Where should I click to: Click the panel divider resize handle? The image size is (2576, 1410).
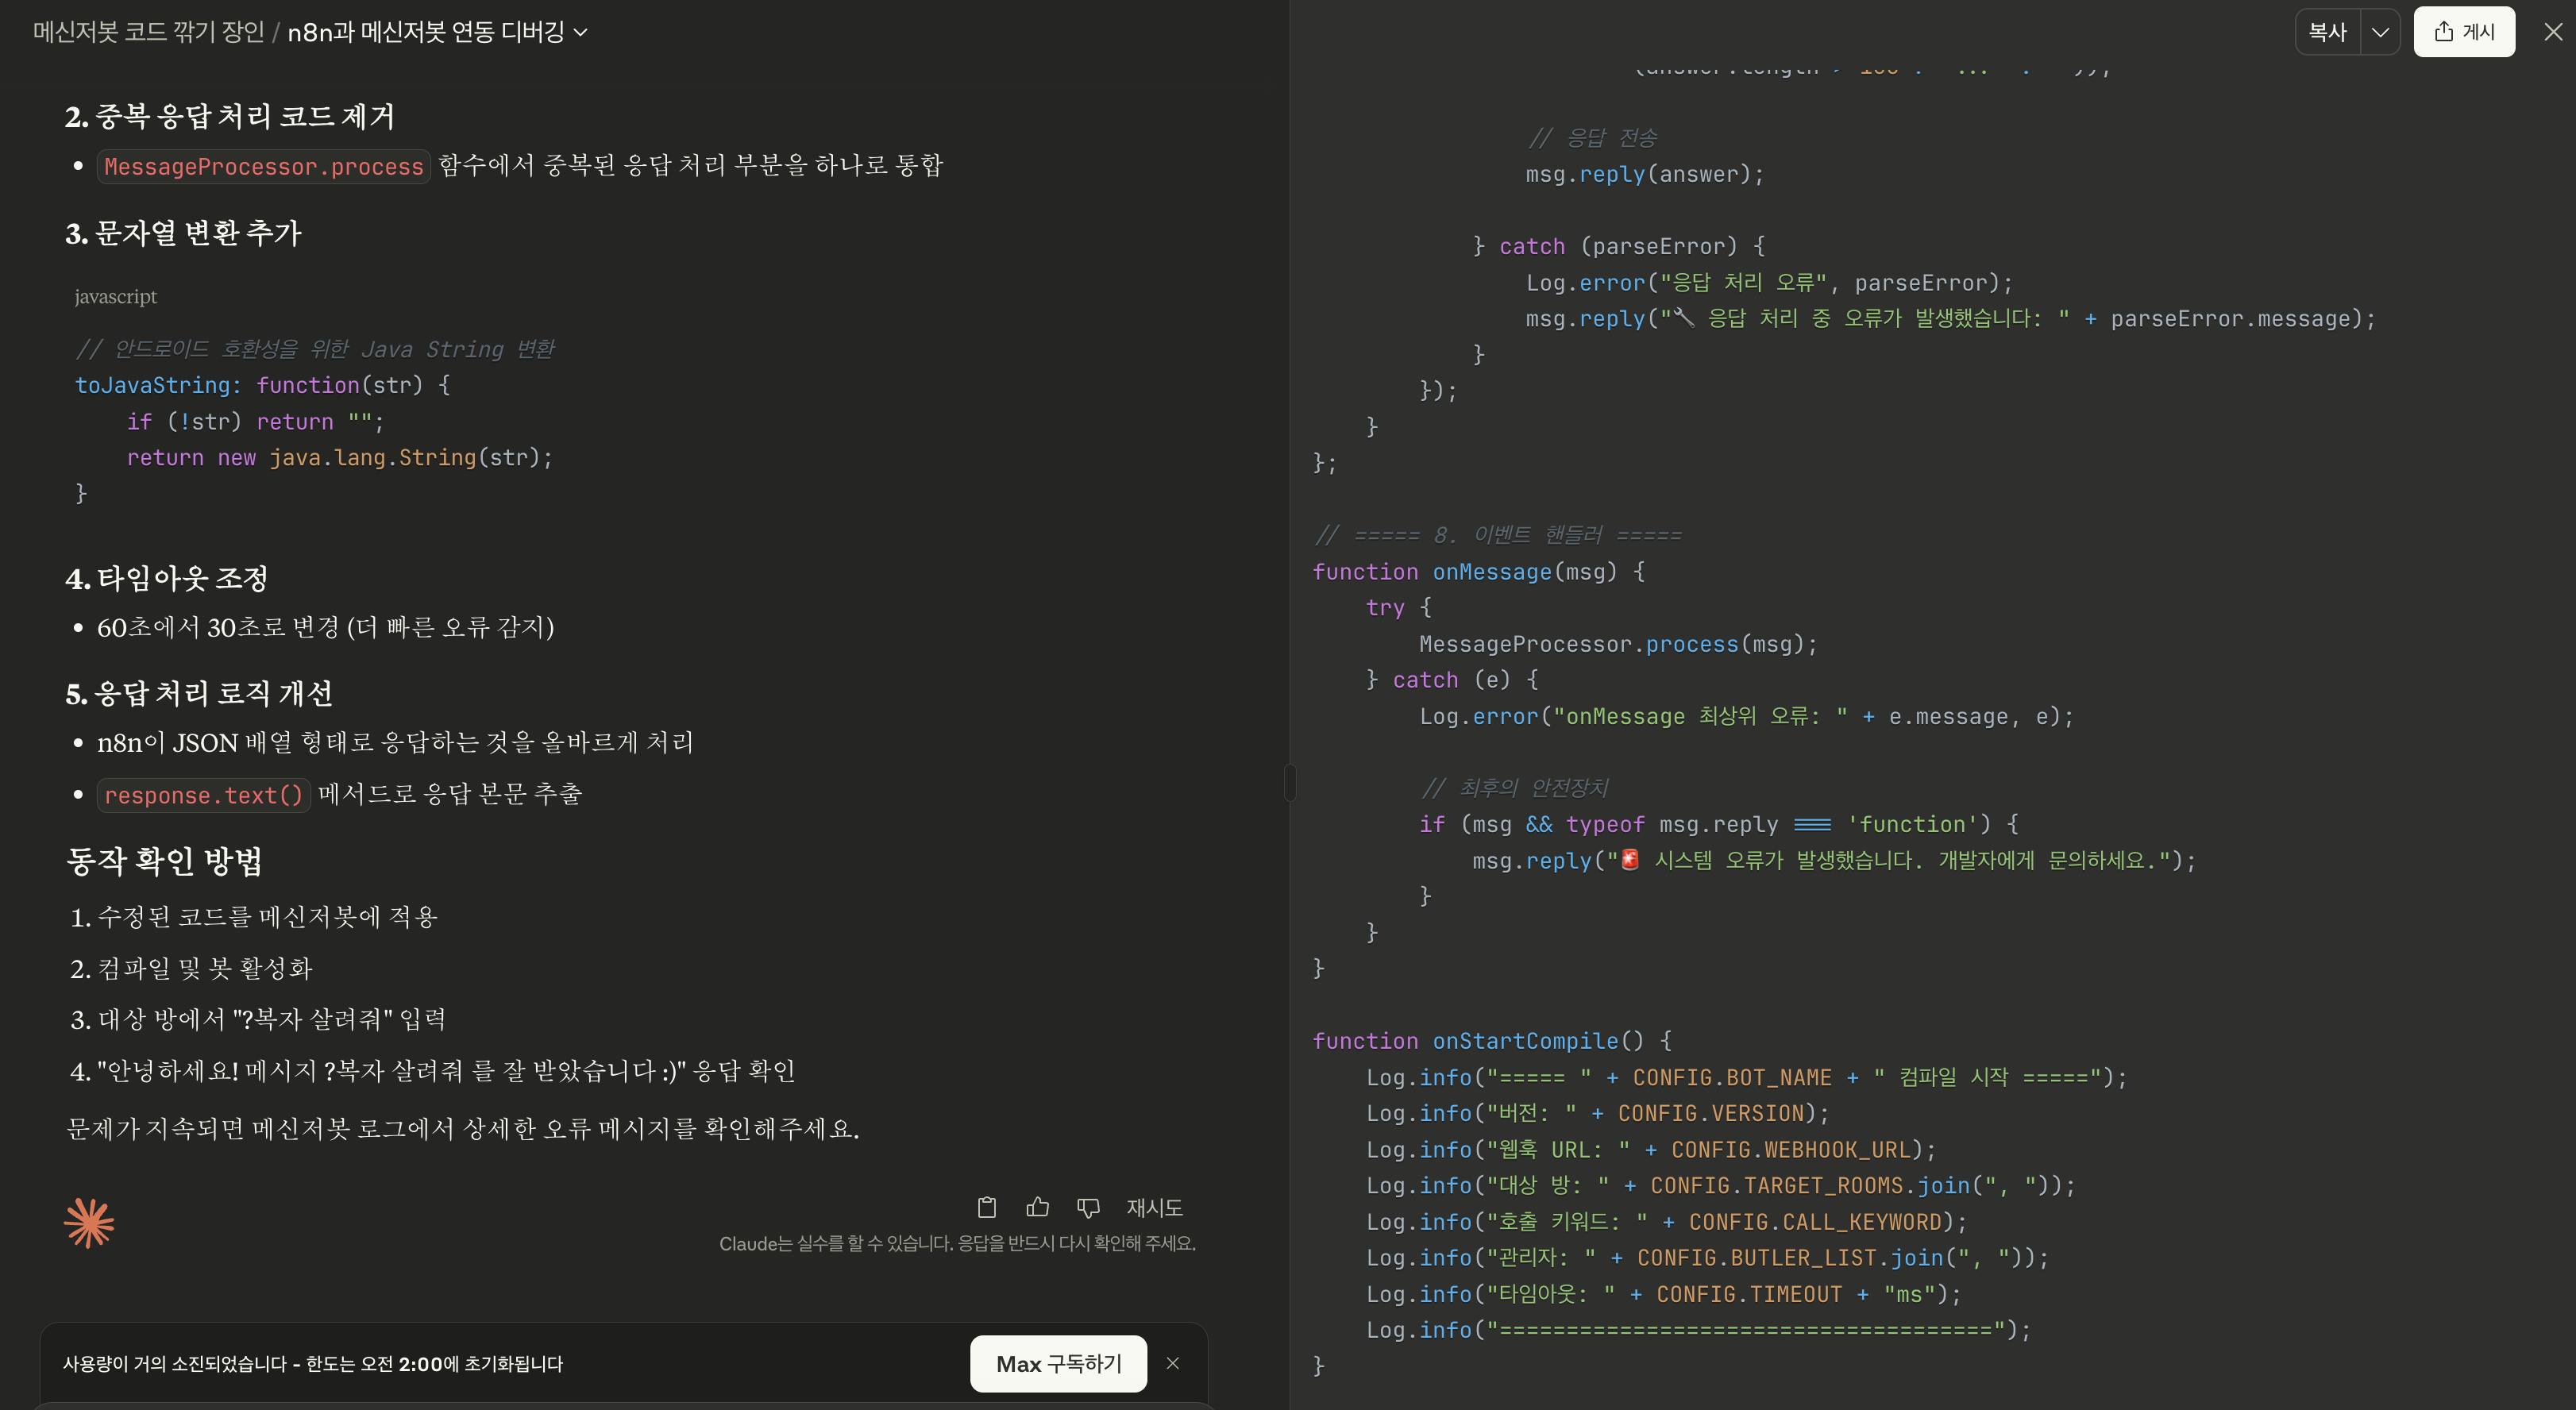tap(1289, 782)
